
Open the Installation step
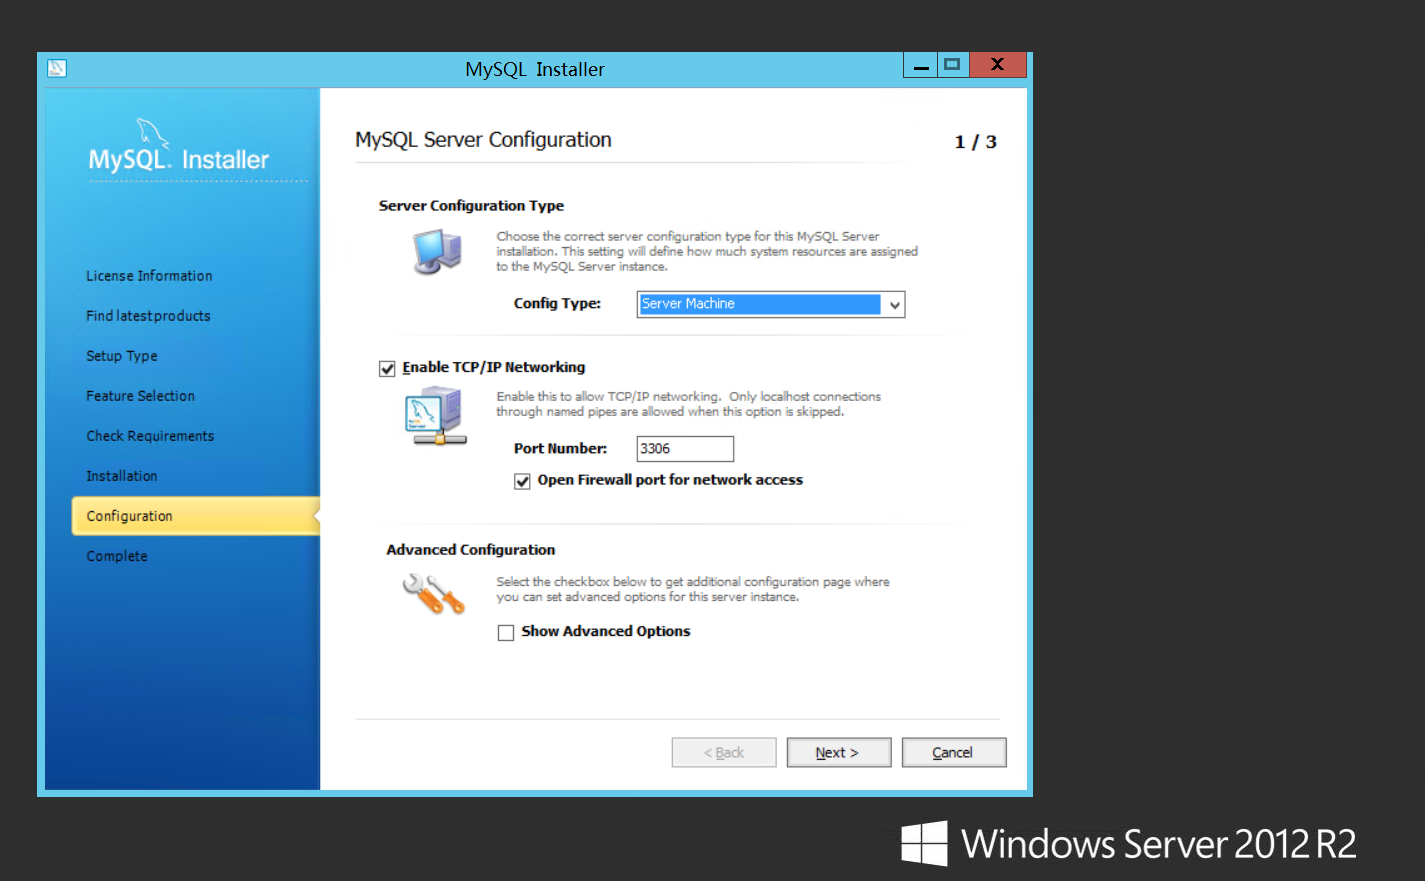pyautogui.click(x=121, y=476)
